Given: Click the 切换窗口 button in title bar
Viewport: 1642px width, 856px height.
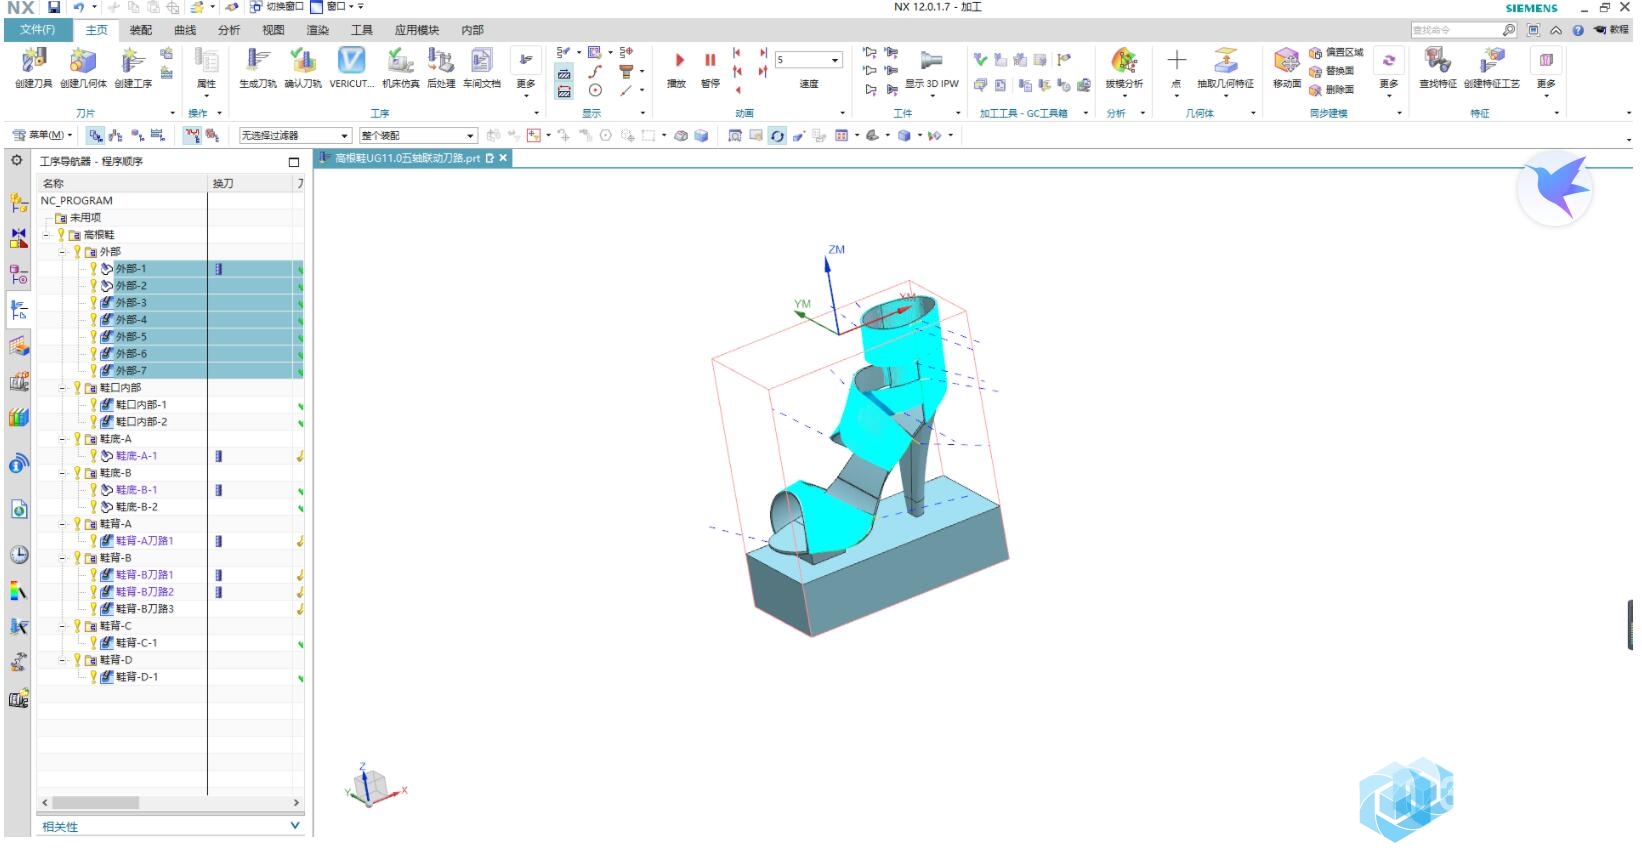Looking at the screenshot, I should tap(277, 7).
